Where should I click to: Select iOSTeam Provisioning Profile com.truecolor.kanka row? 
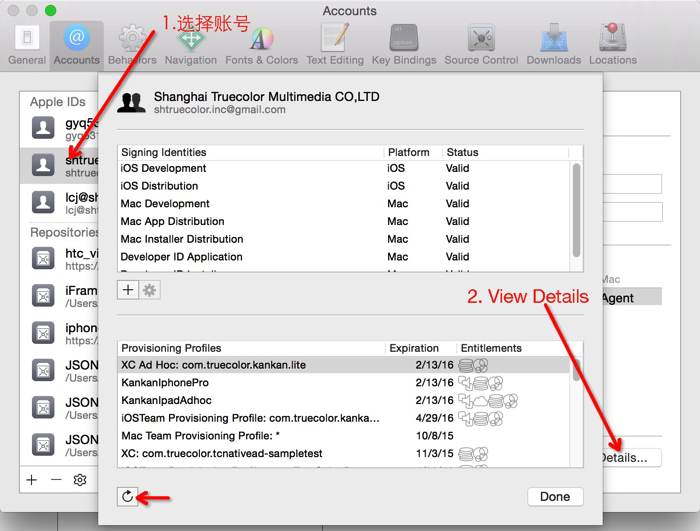[344, 418]
